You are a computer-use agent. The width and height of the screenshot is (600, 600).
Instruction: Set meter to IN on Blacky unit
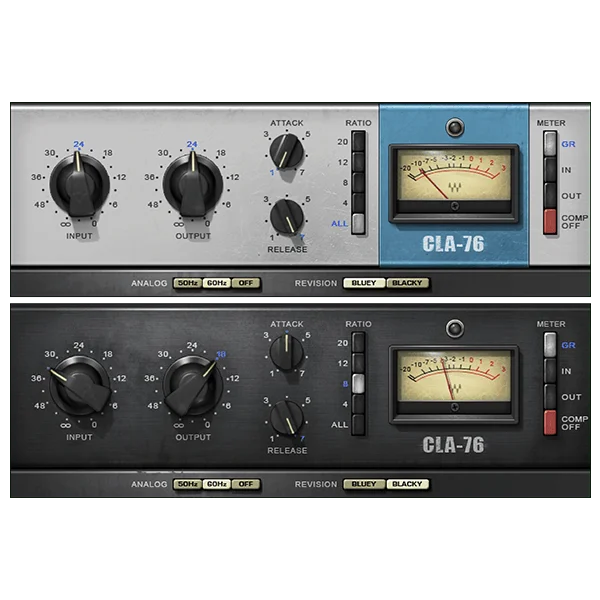coord(550,371)
